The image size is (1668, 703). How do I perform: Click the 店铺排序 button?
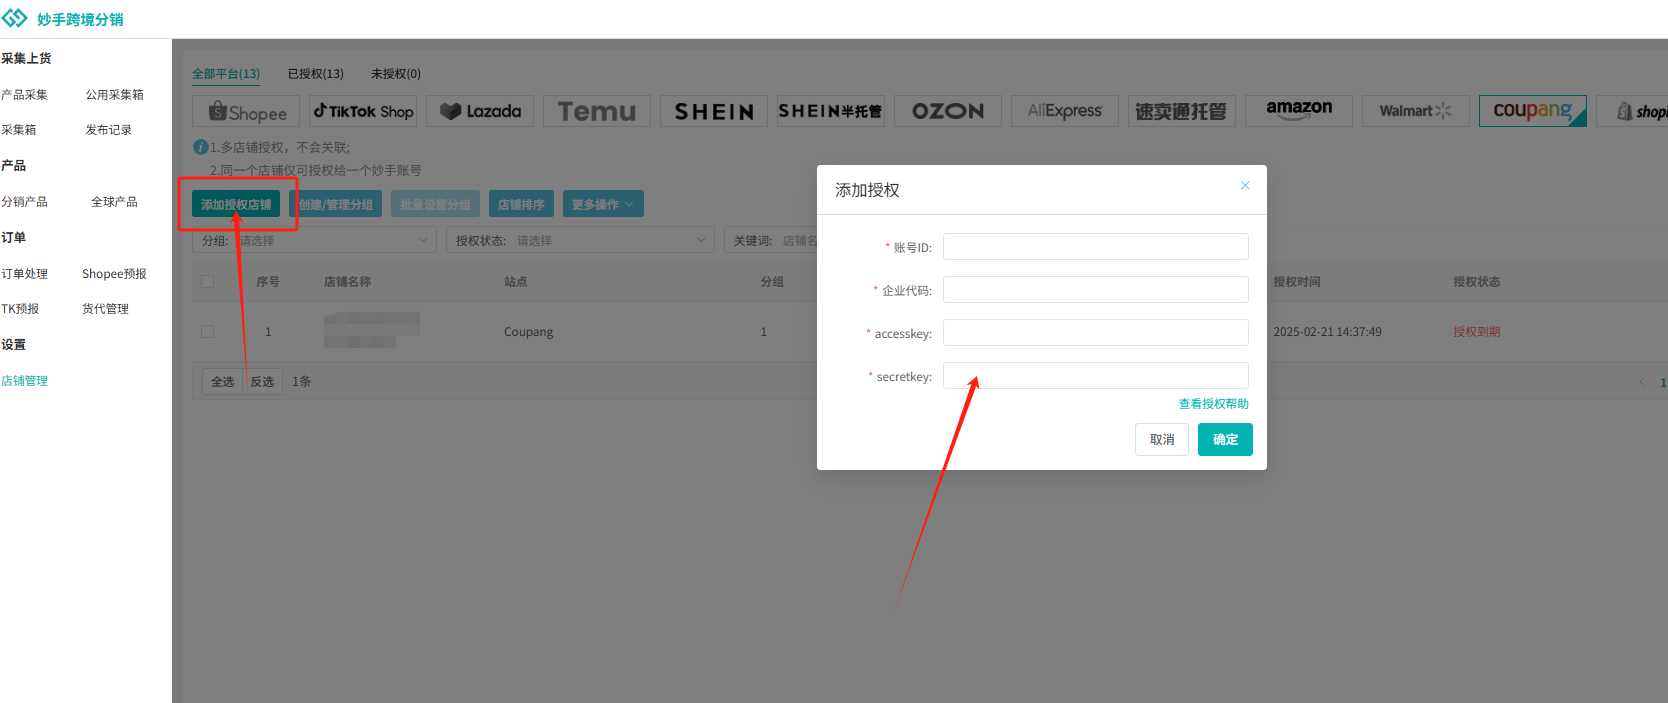(x=521, y=204)
